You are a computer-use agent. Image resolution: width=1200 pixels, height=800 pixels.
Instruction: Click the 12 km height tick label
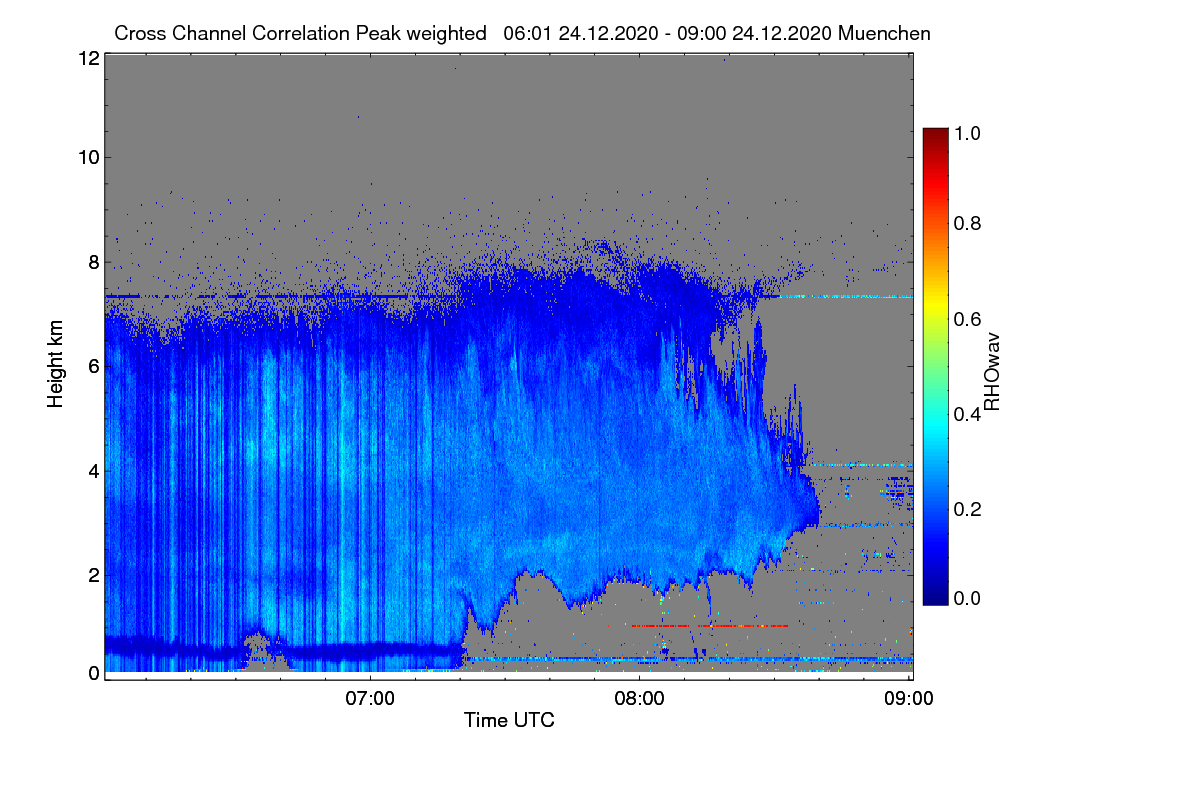[x=88, y=58]
